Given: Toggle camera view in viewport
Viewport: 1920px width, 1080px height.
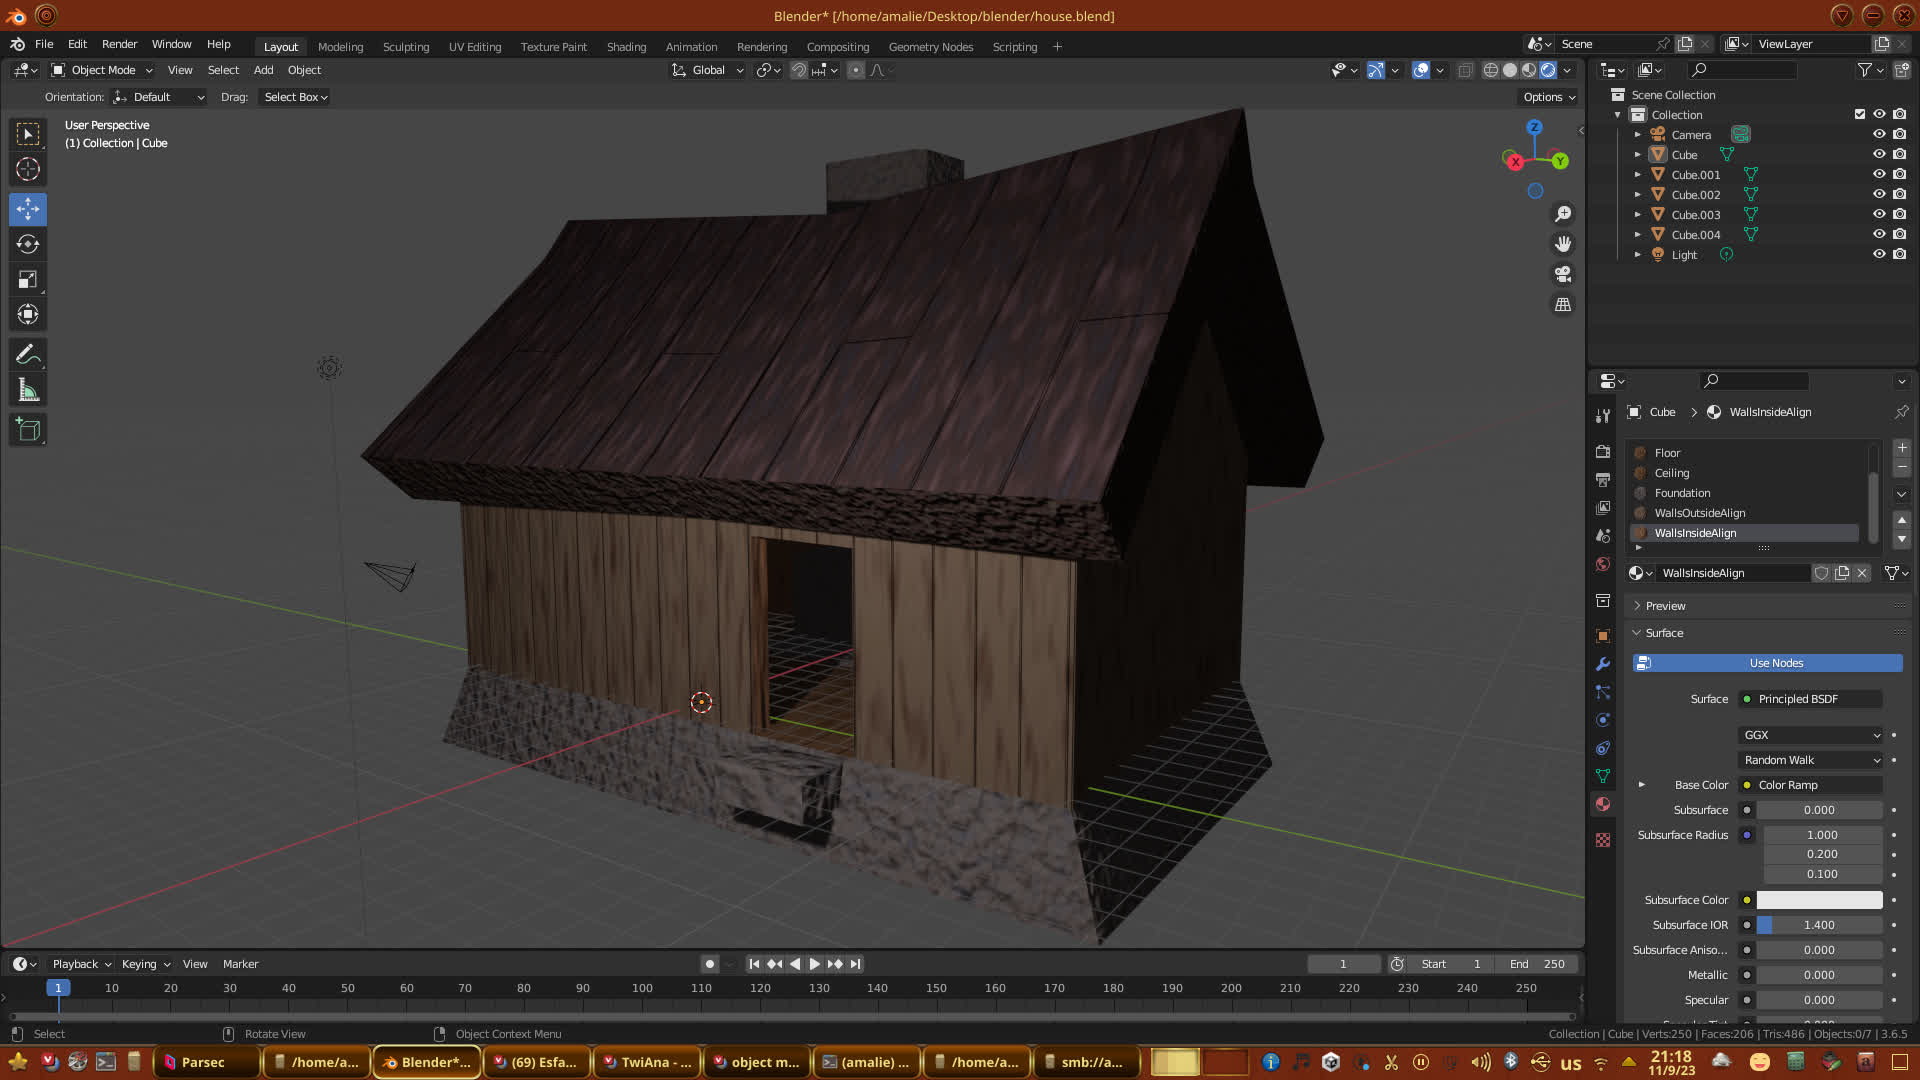Looking at the screenshot, I should tap(1563, 274).
